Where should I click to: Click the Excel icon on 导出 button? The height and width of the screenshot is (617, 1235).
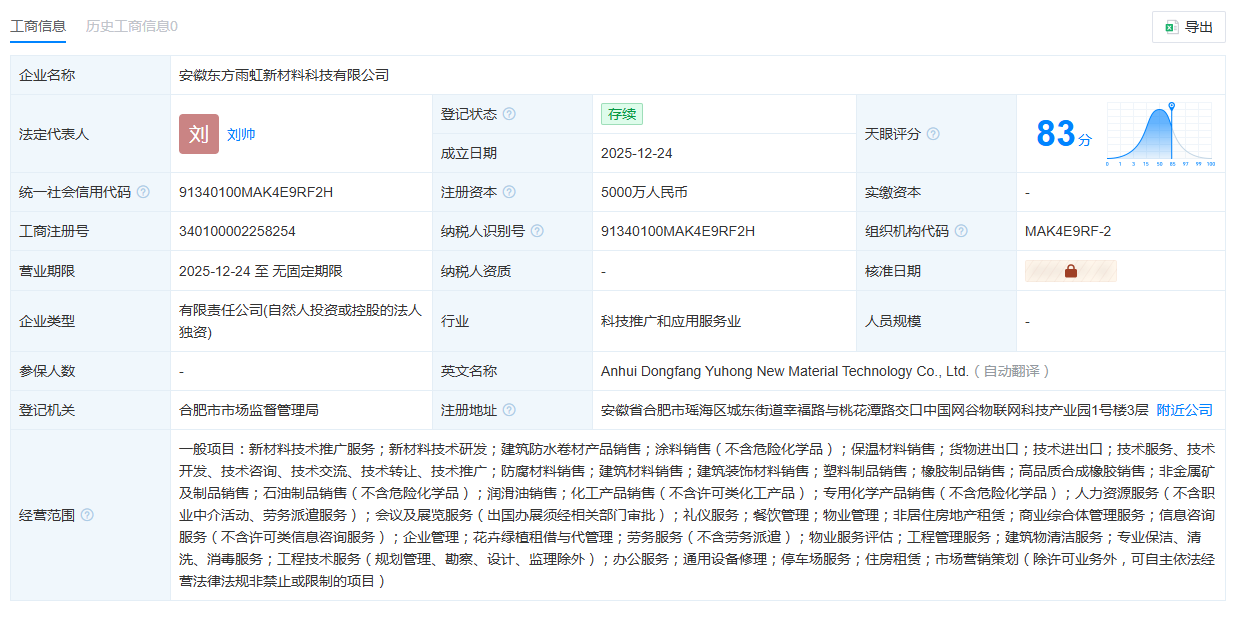(1171, 27)
